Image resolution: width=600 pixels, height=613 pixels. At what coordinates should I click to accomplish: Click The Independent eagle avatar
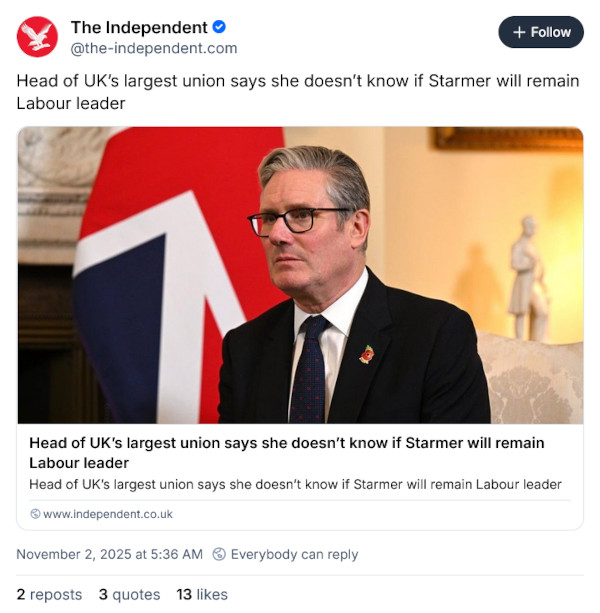[x=37, y=37]
